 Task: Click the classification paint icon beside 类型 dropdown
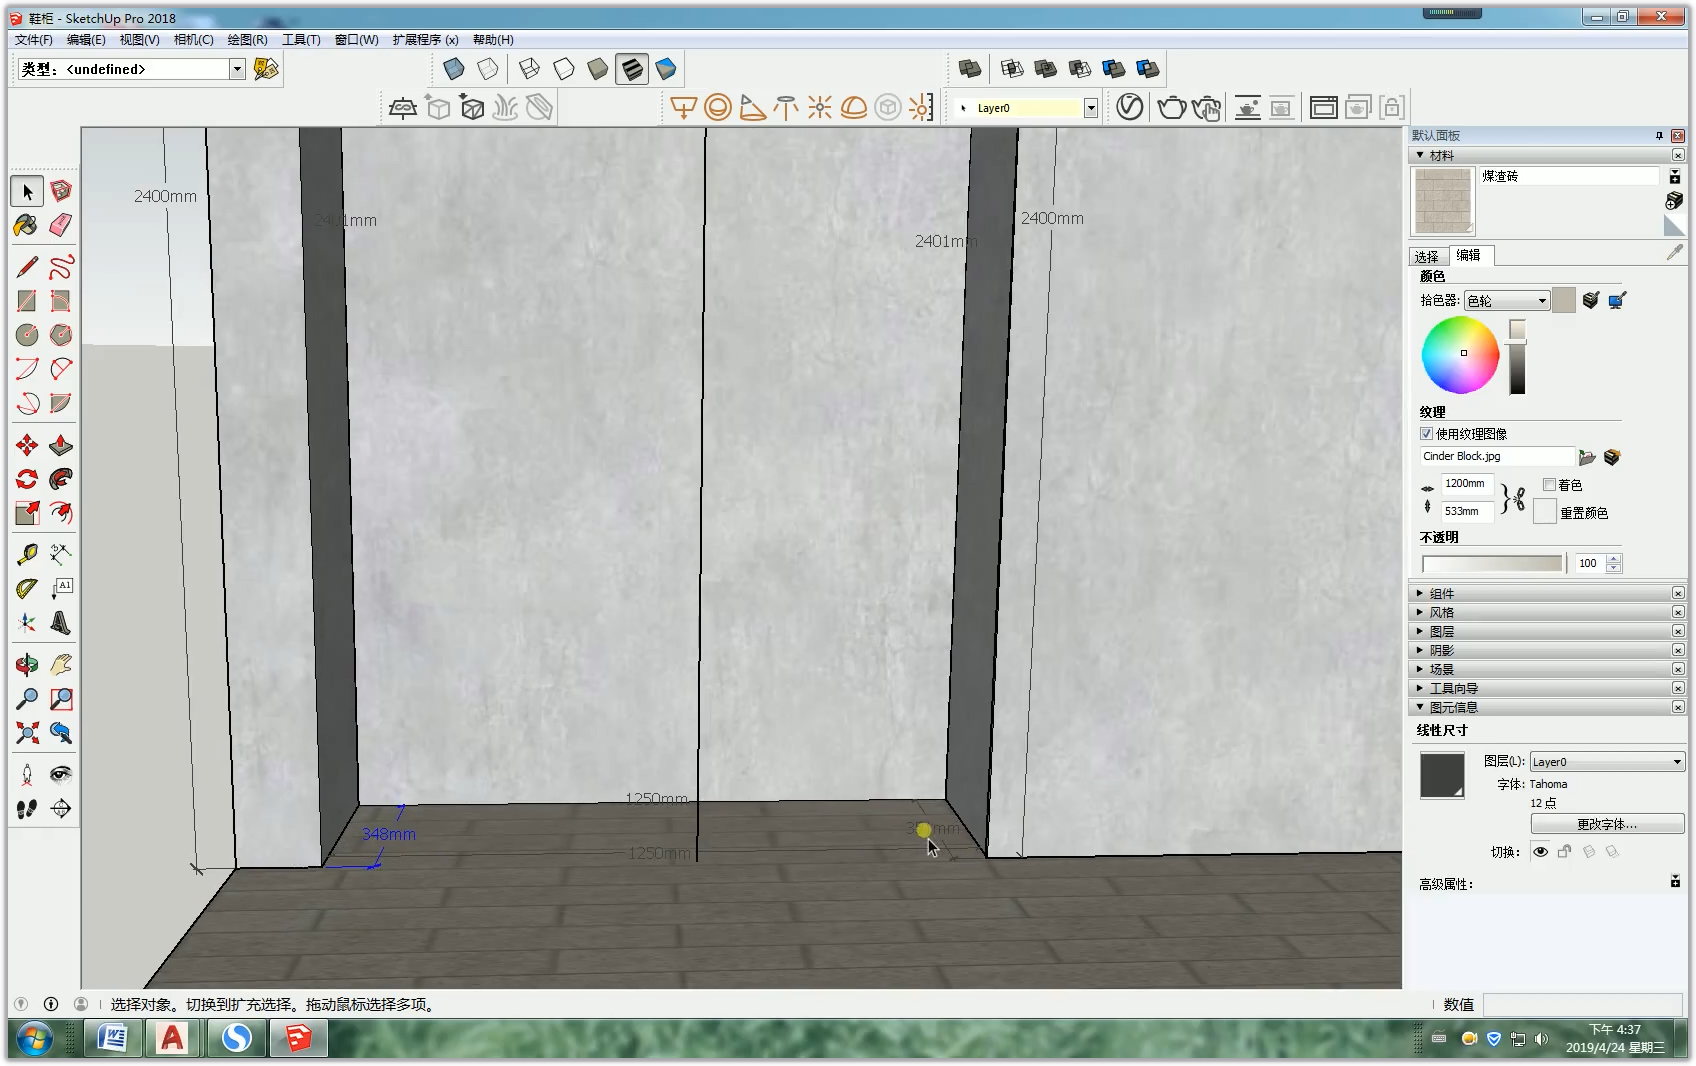point(266,69)
